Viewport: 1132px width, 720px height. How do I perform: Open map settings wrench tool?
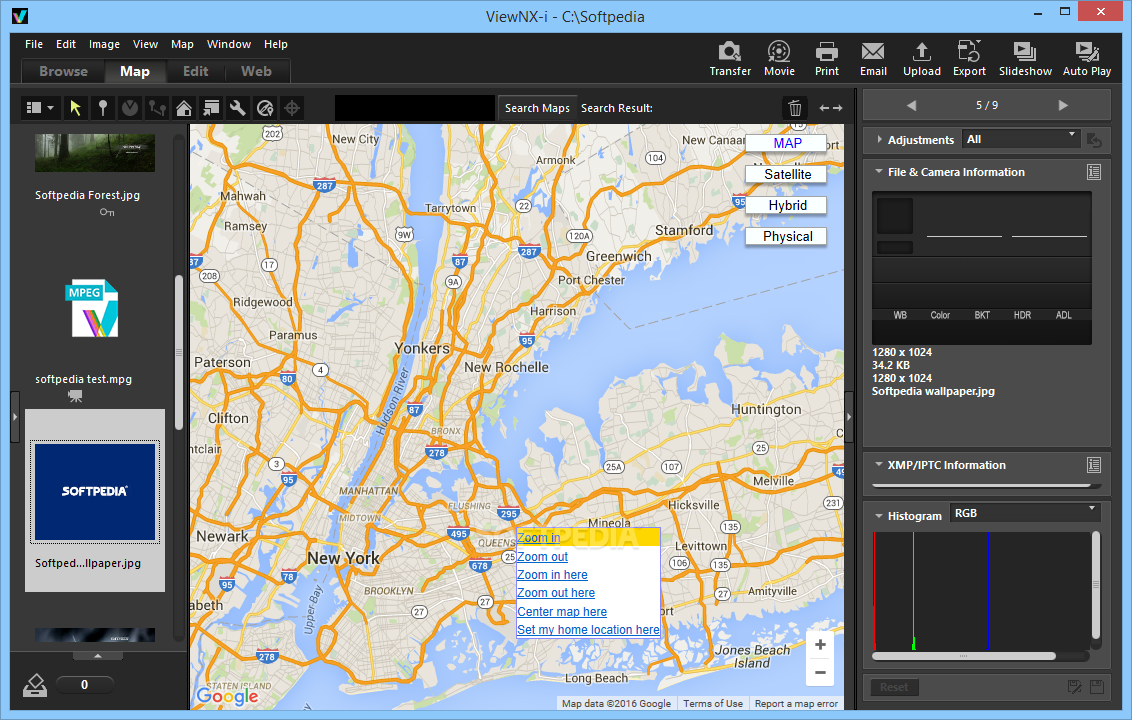pyautogui.click(x=238, y=108)
